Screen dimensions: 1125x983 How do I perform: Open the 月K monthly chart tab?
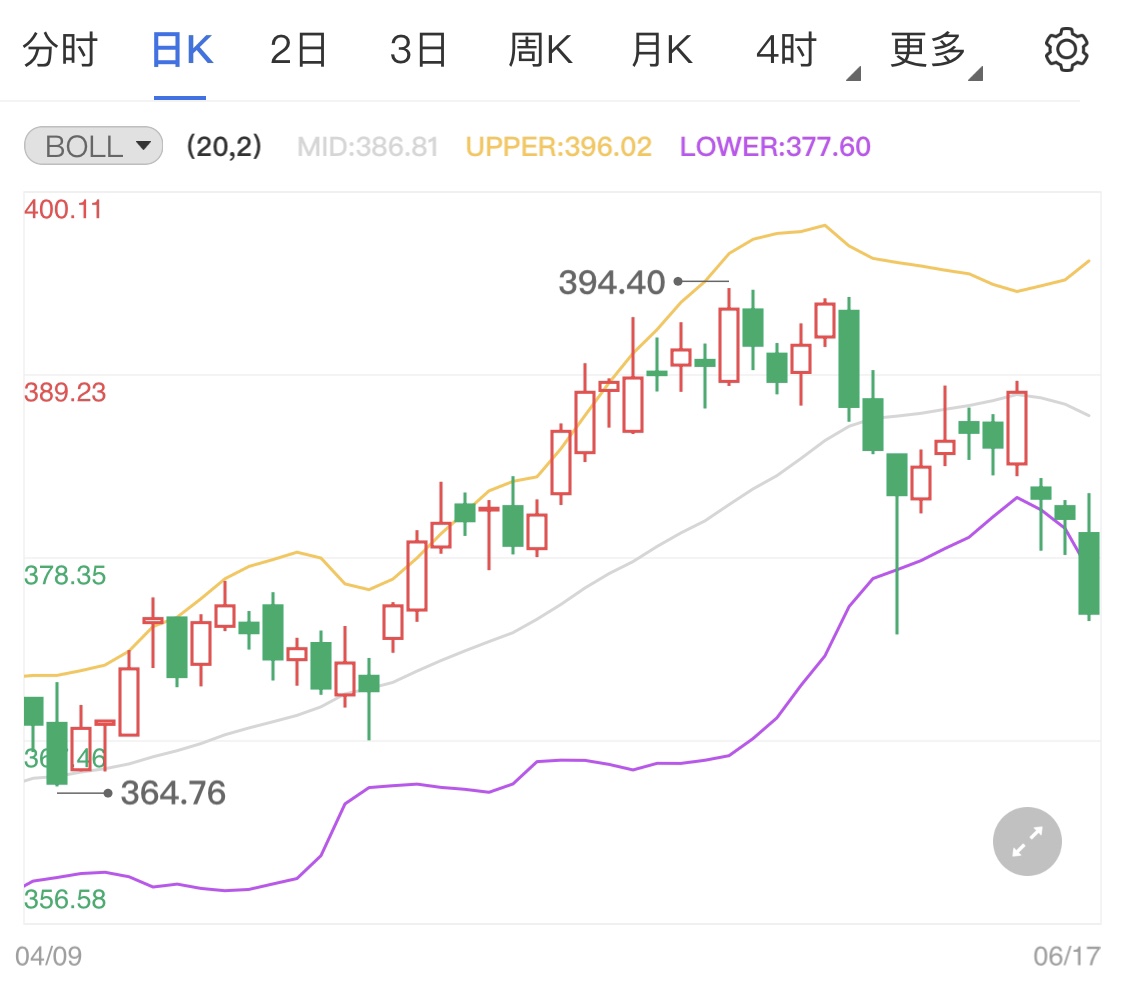[662, 50]
